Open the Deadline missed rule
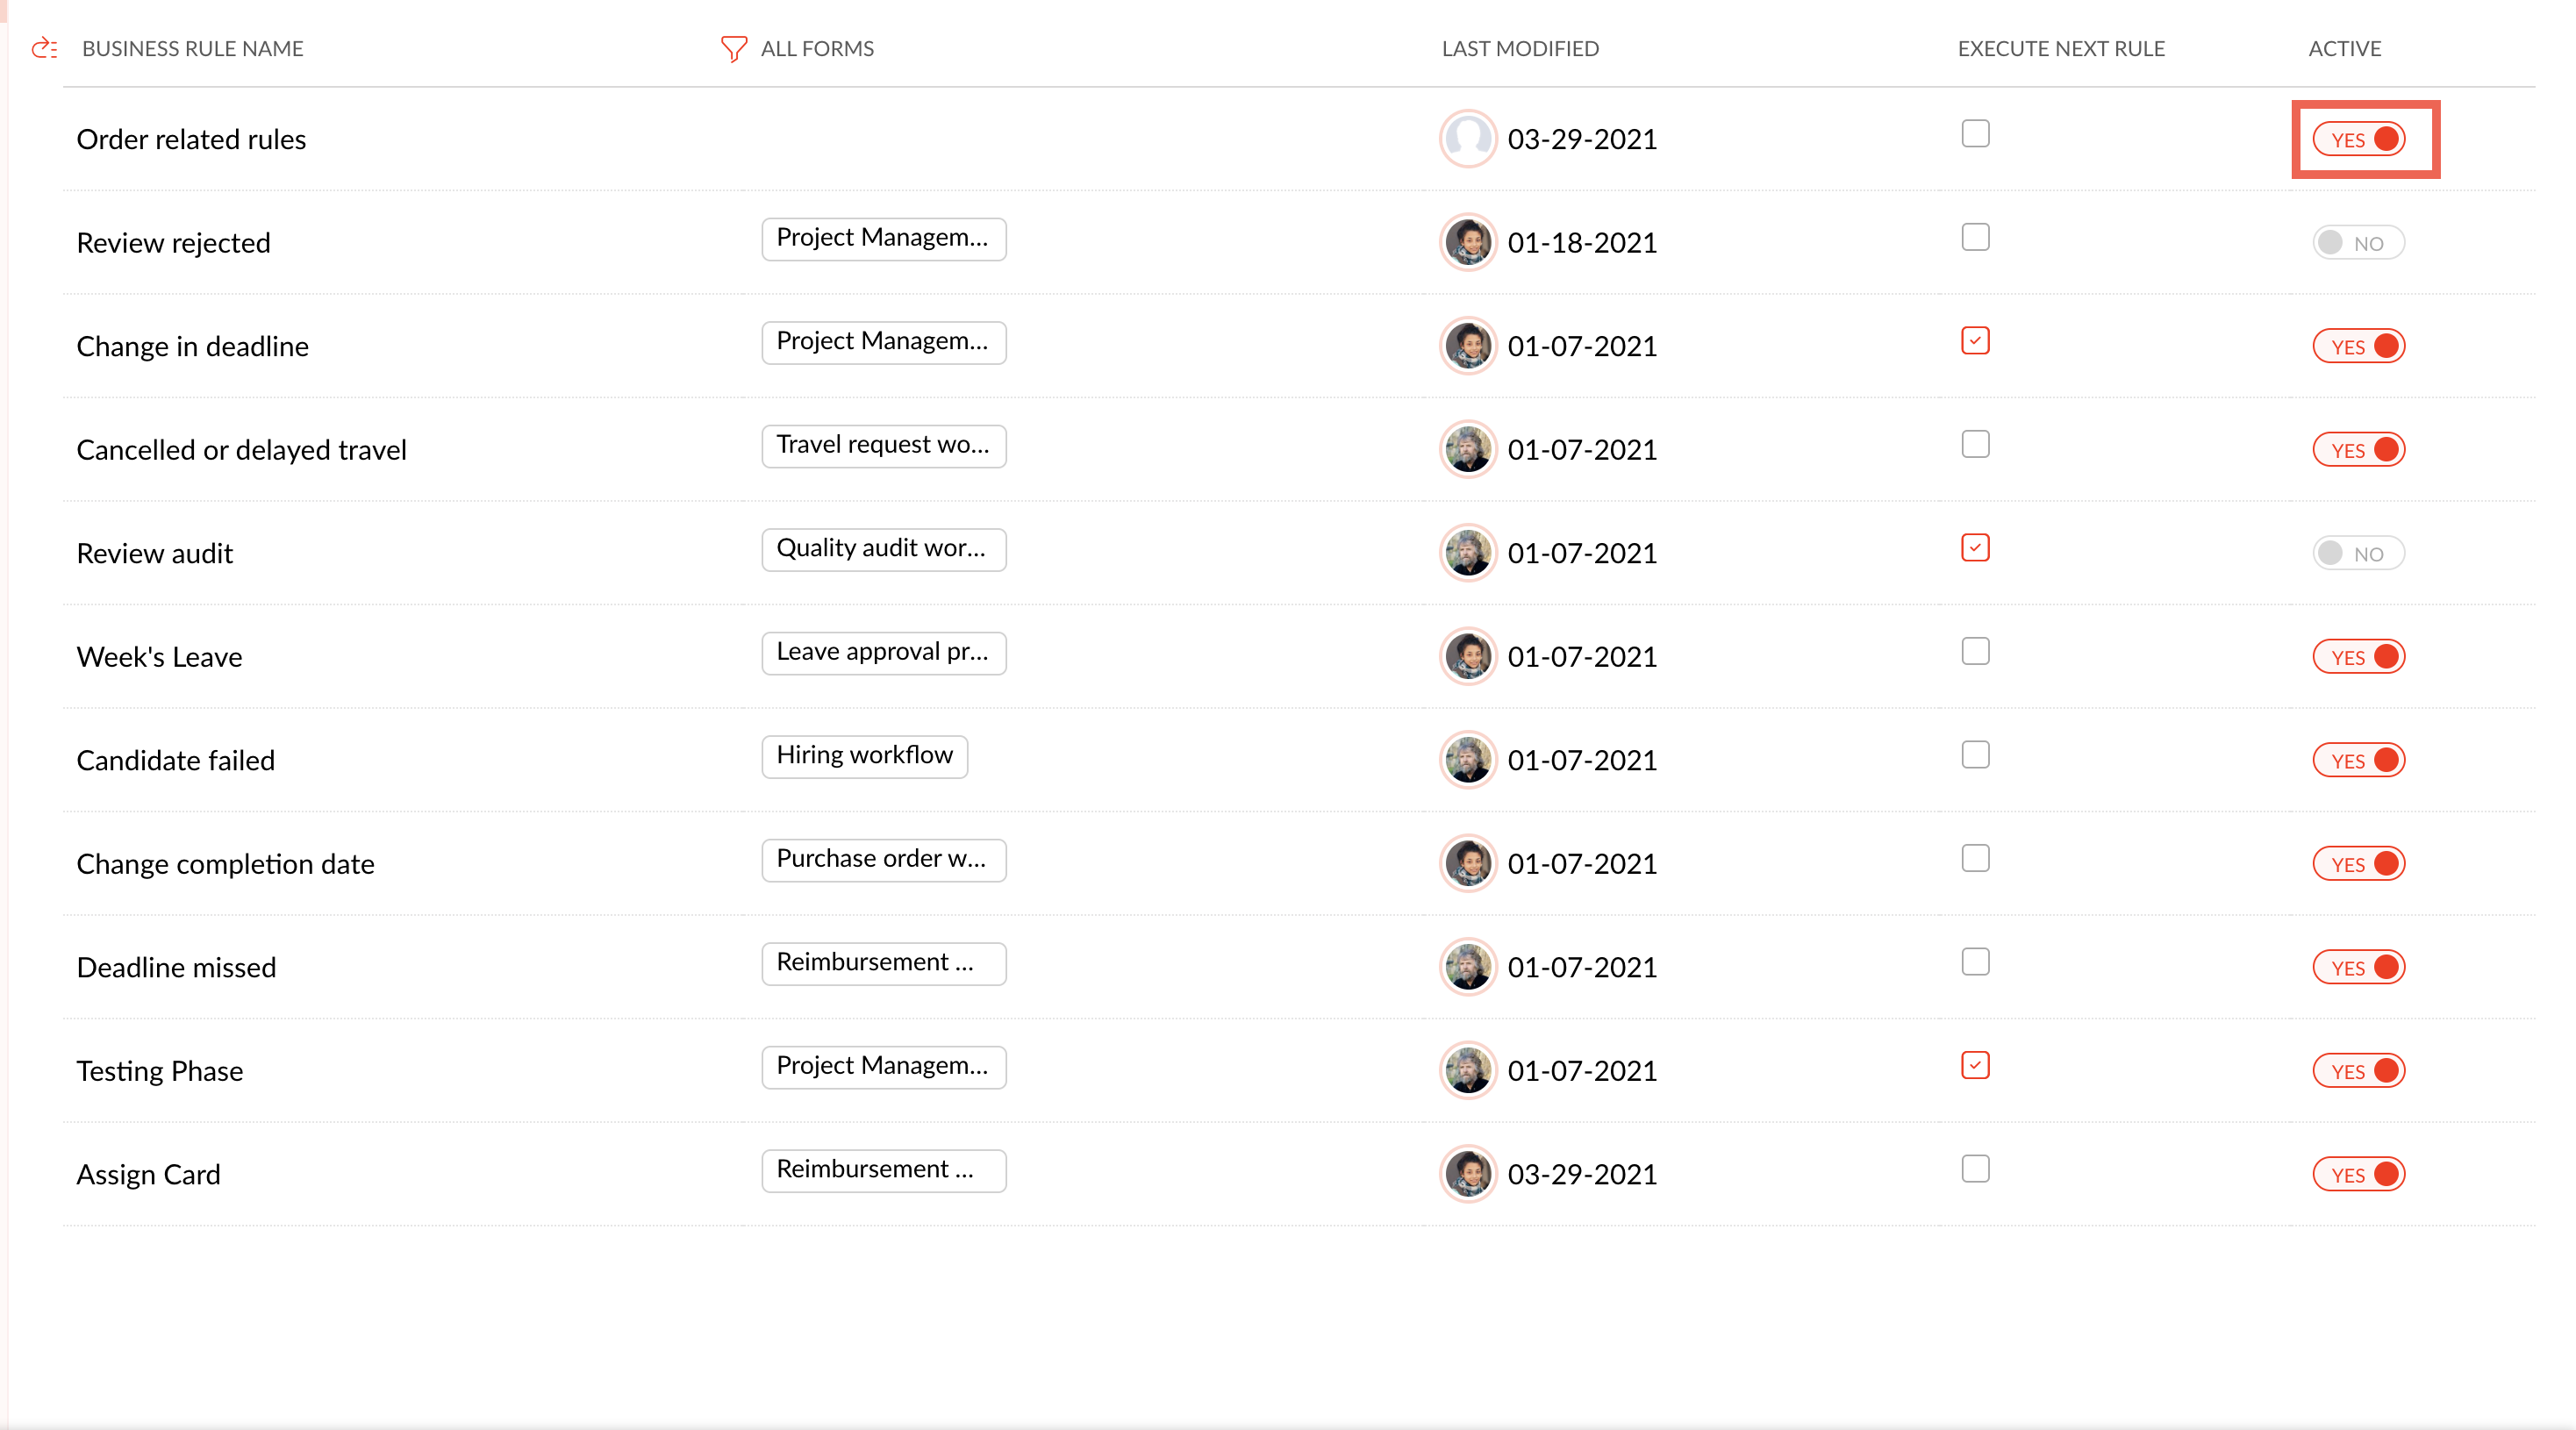This screenshot has width=2576, height=1430. (176, 967)
